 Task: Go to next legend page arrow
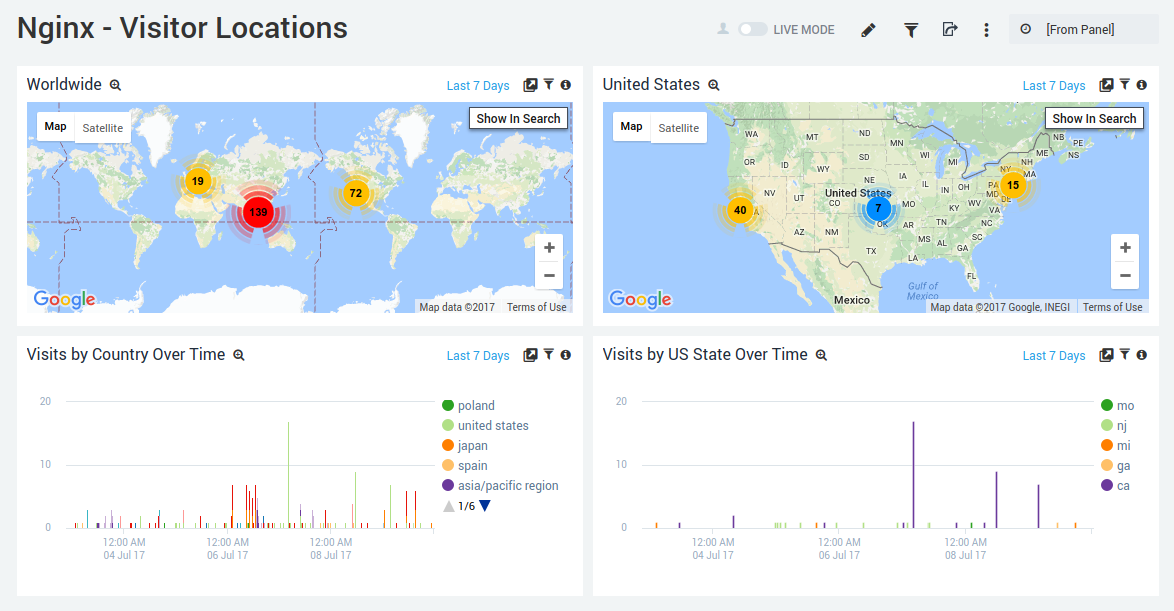pos(484,506)
